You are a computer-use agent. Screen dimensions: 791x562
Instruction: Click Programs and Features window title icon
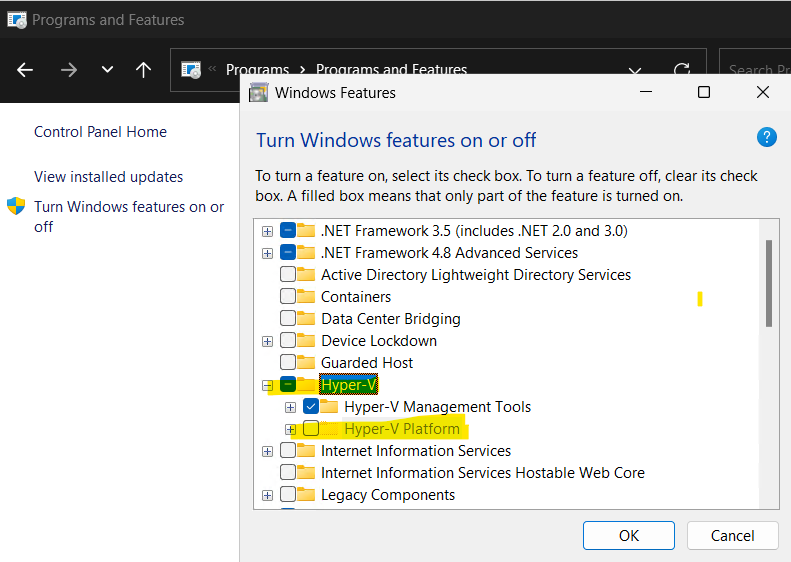tap(17, 20)
